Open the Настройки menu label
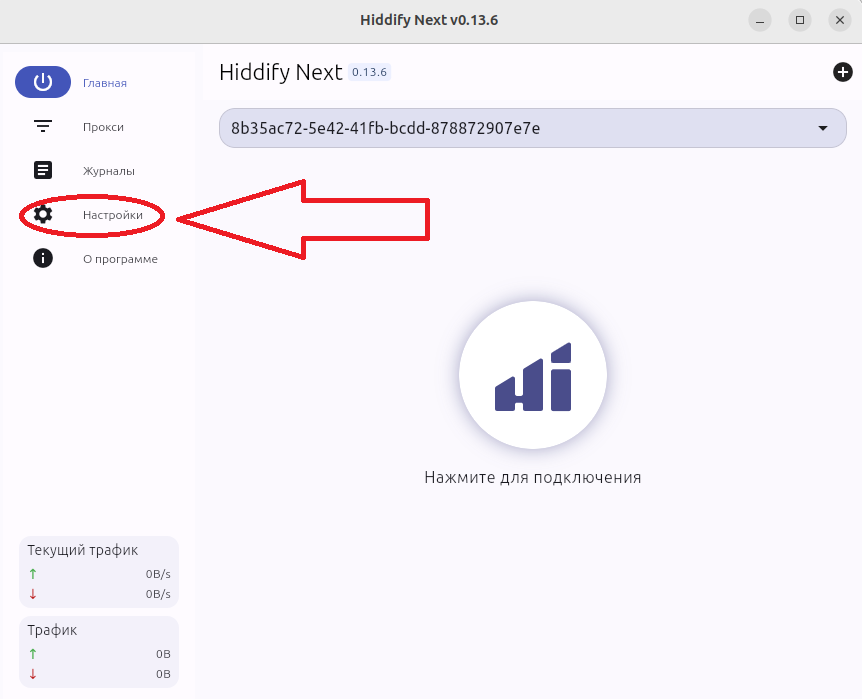The width and height of the screenshot is (862, 699). 113,215
